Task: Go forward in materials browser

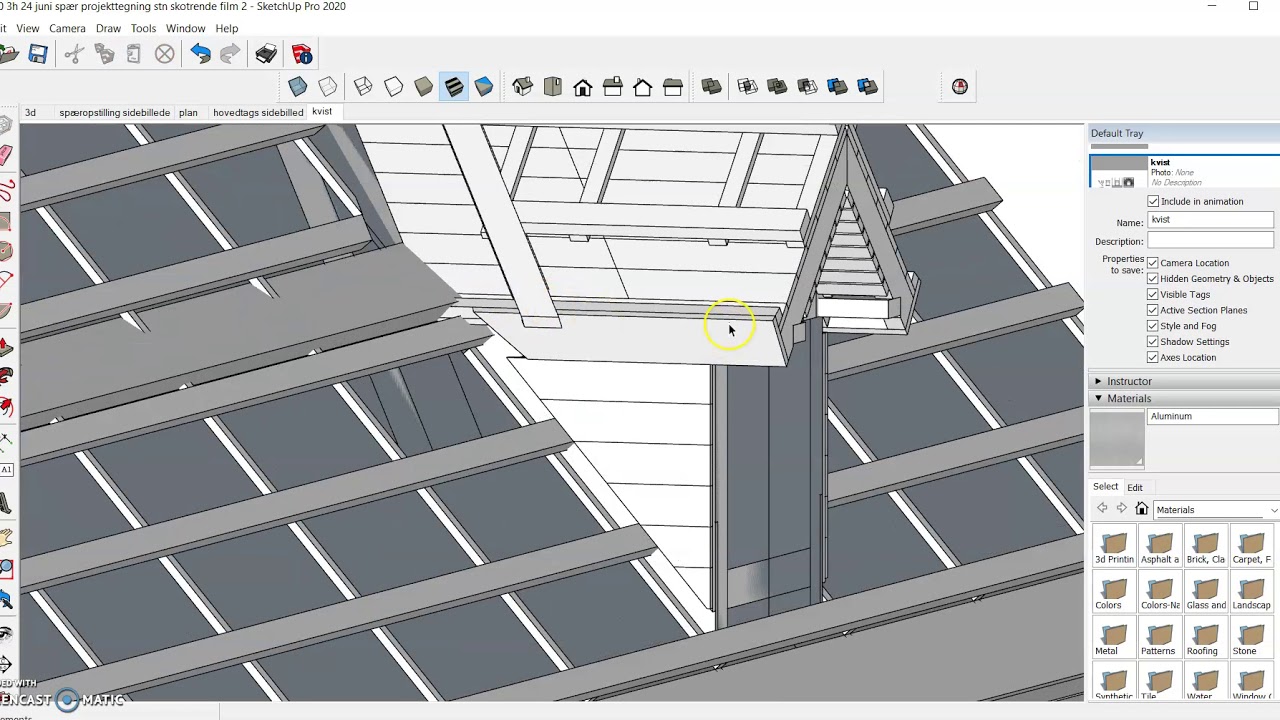Action: tap(1121, 509)
